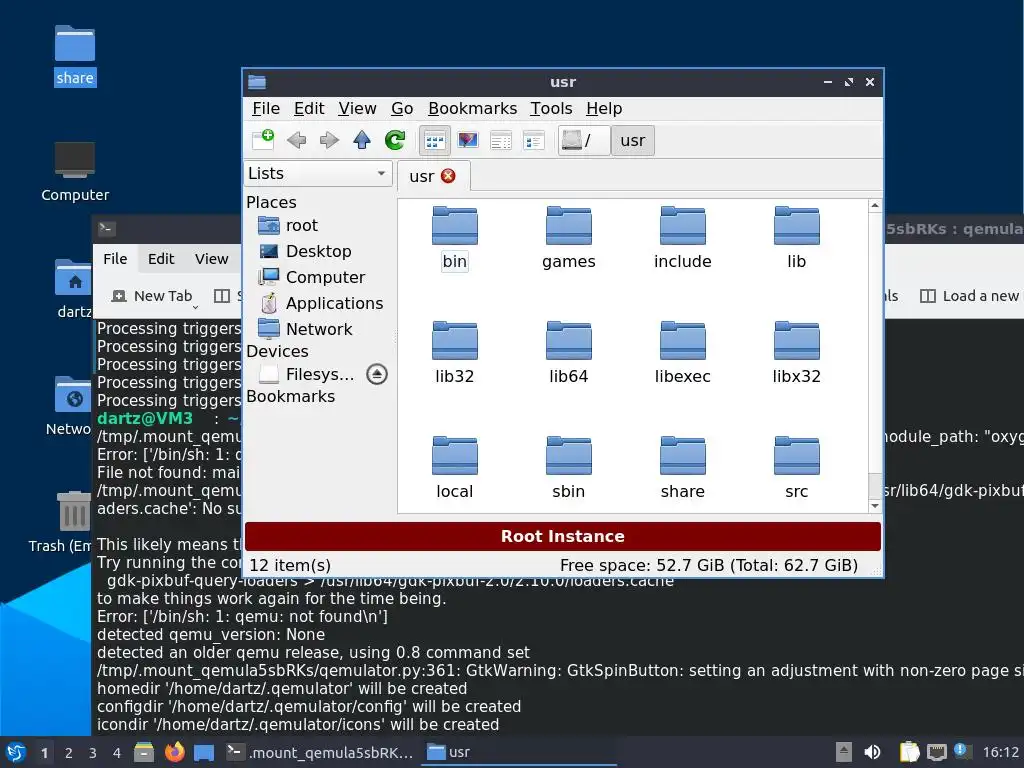1024x768 pixels.
Task: Click New Tab in terminal toolbar
Action: 152,296
